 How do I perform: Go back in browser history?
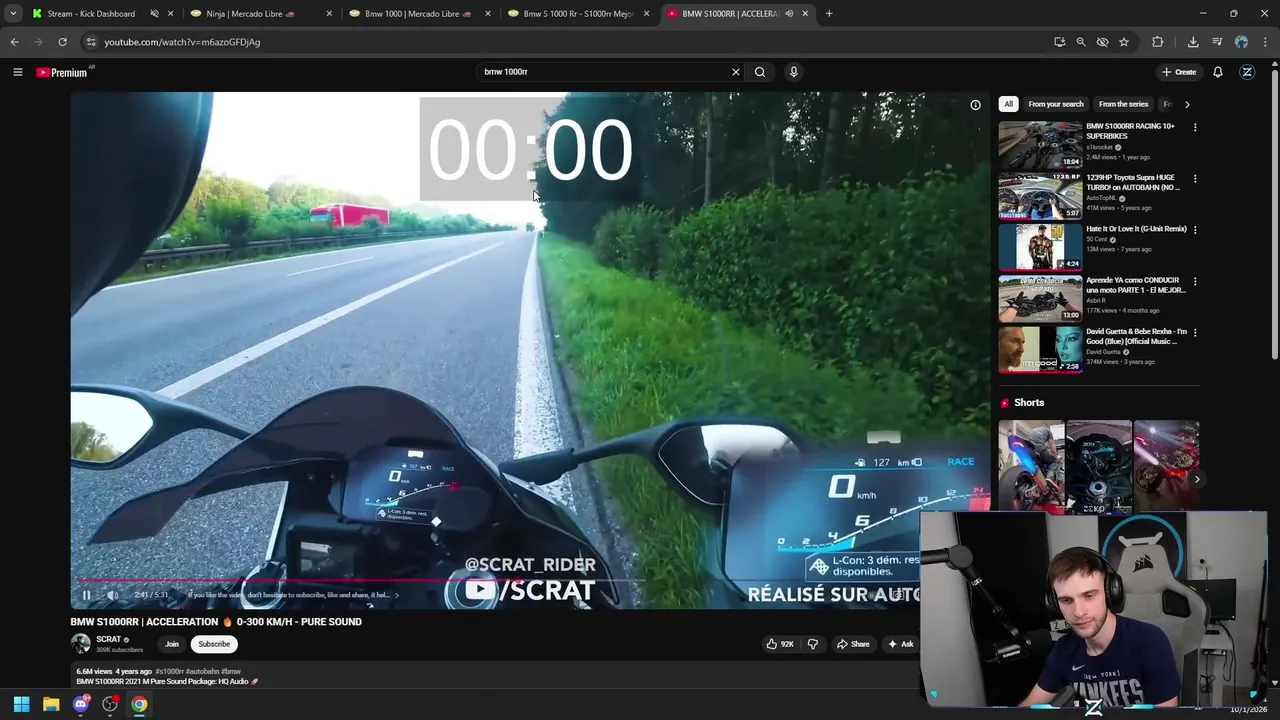coord(14,42)
